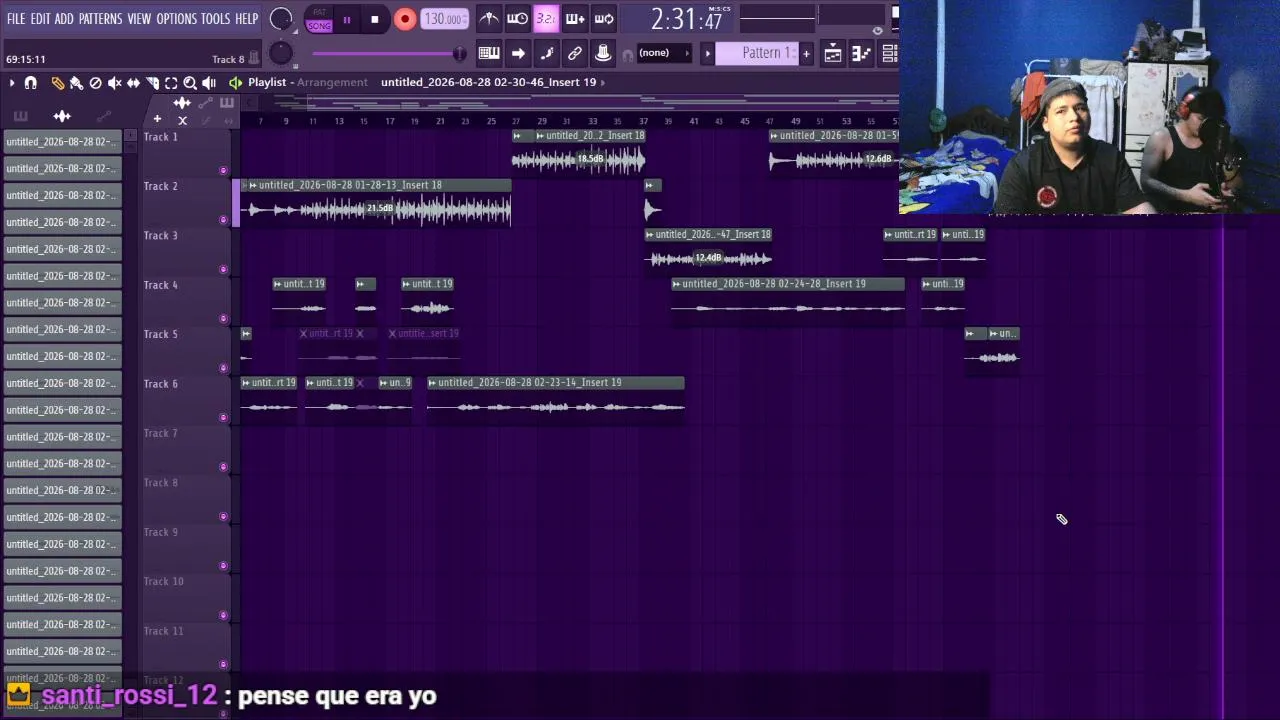Adjust the master volume knob

281,19
